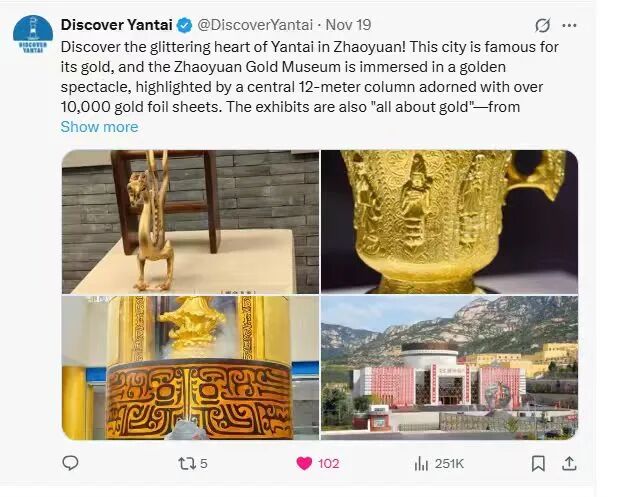Repost using the retweet icon

186,463
